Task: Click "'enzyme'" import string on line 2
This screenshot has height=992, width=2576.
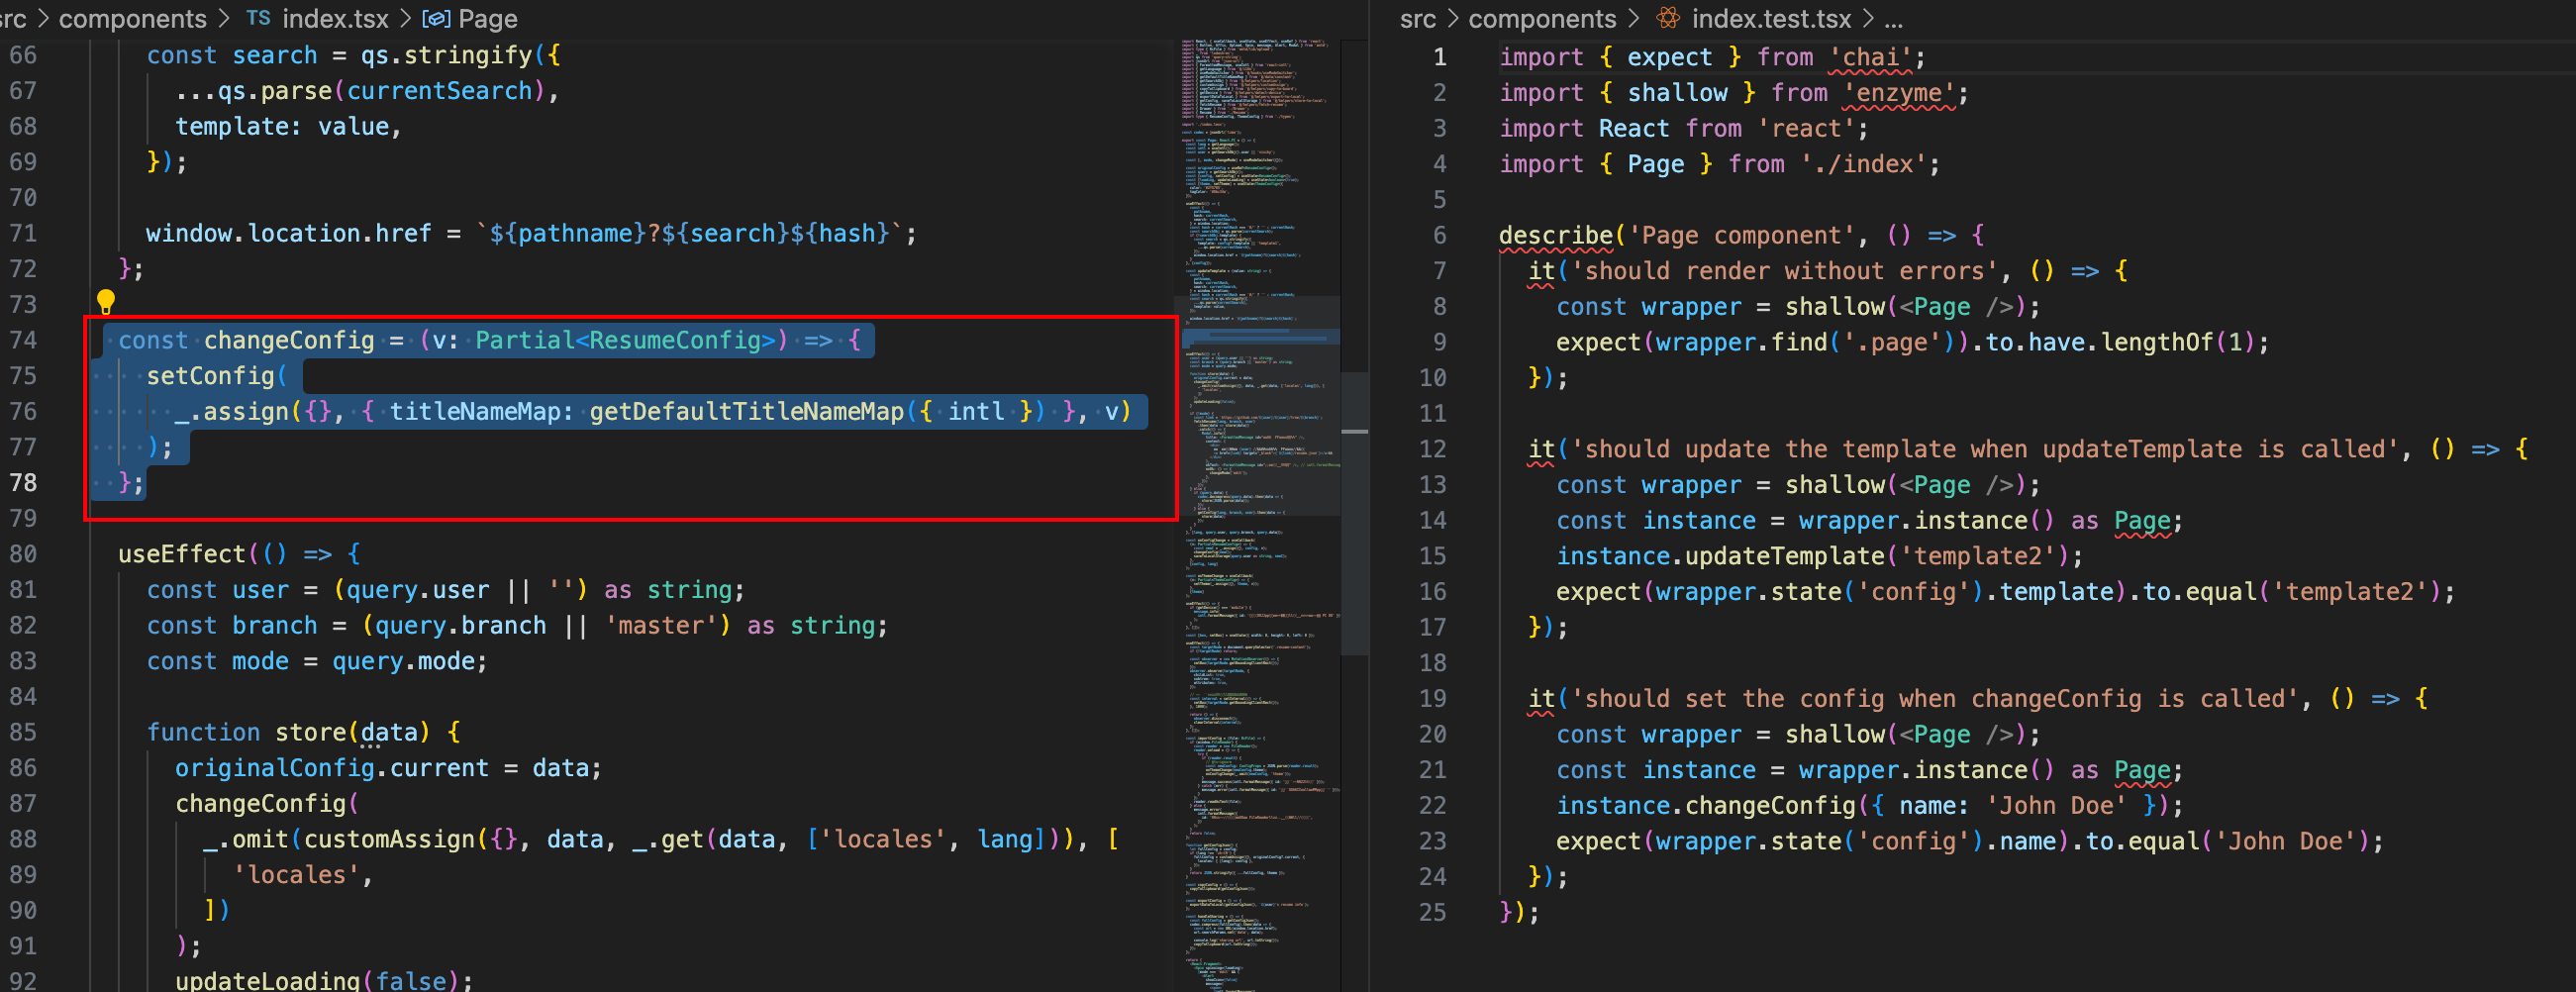Action: pyautogui.click(x=1899, y=93)
